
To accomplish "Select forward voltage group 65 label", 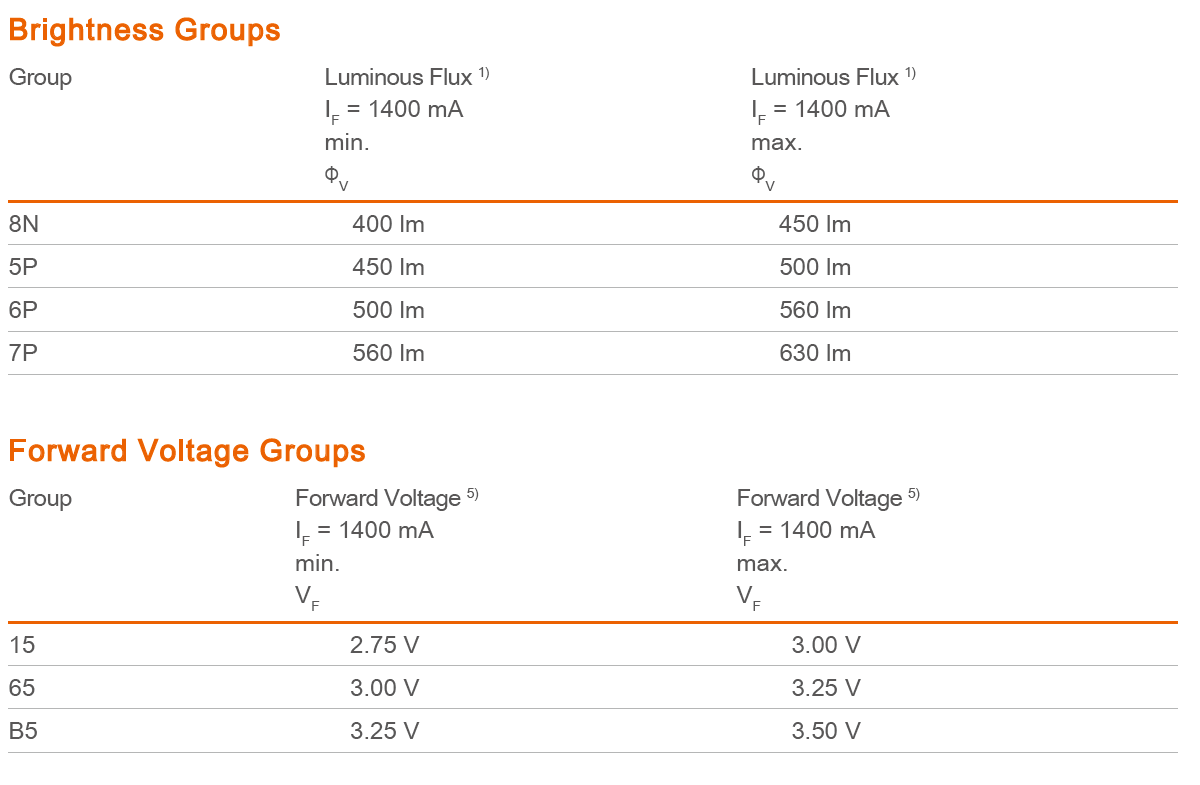I will (x=22, y=688).
